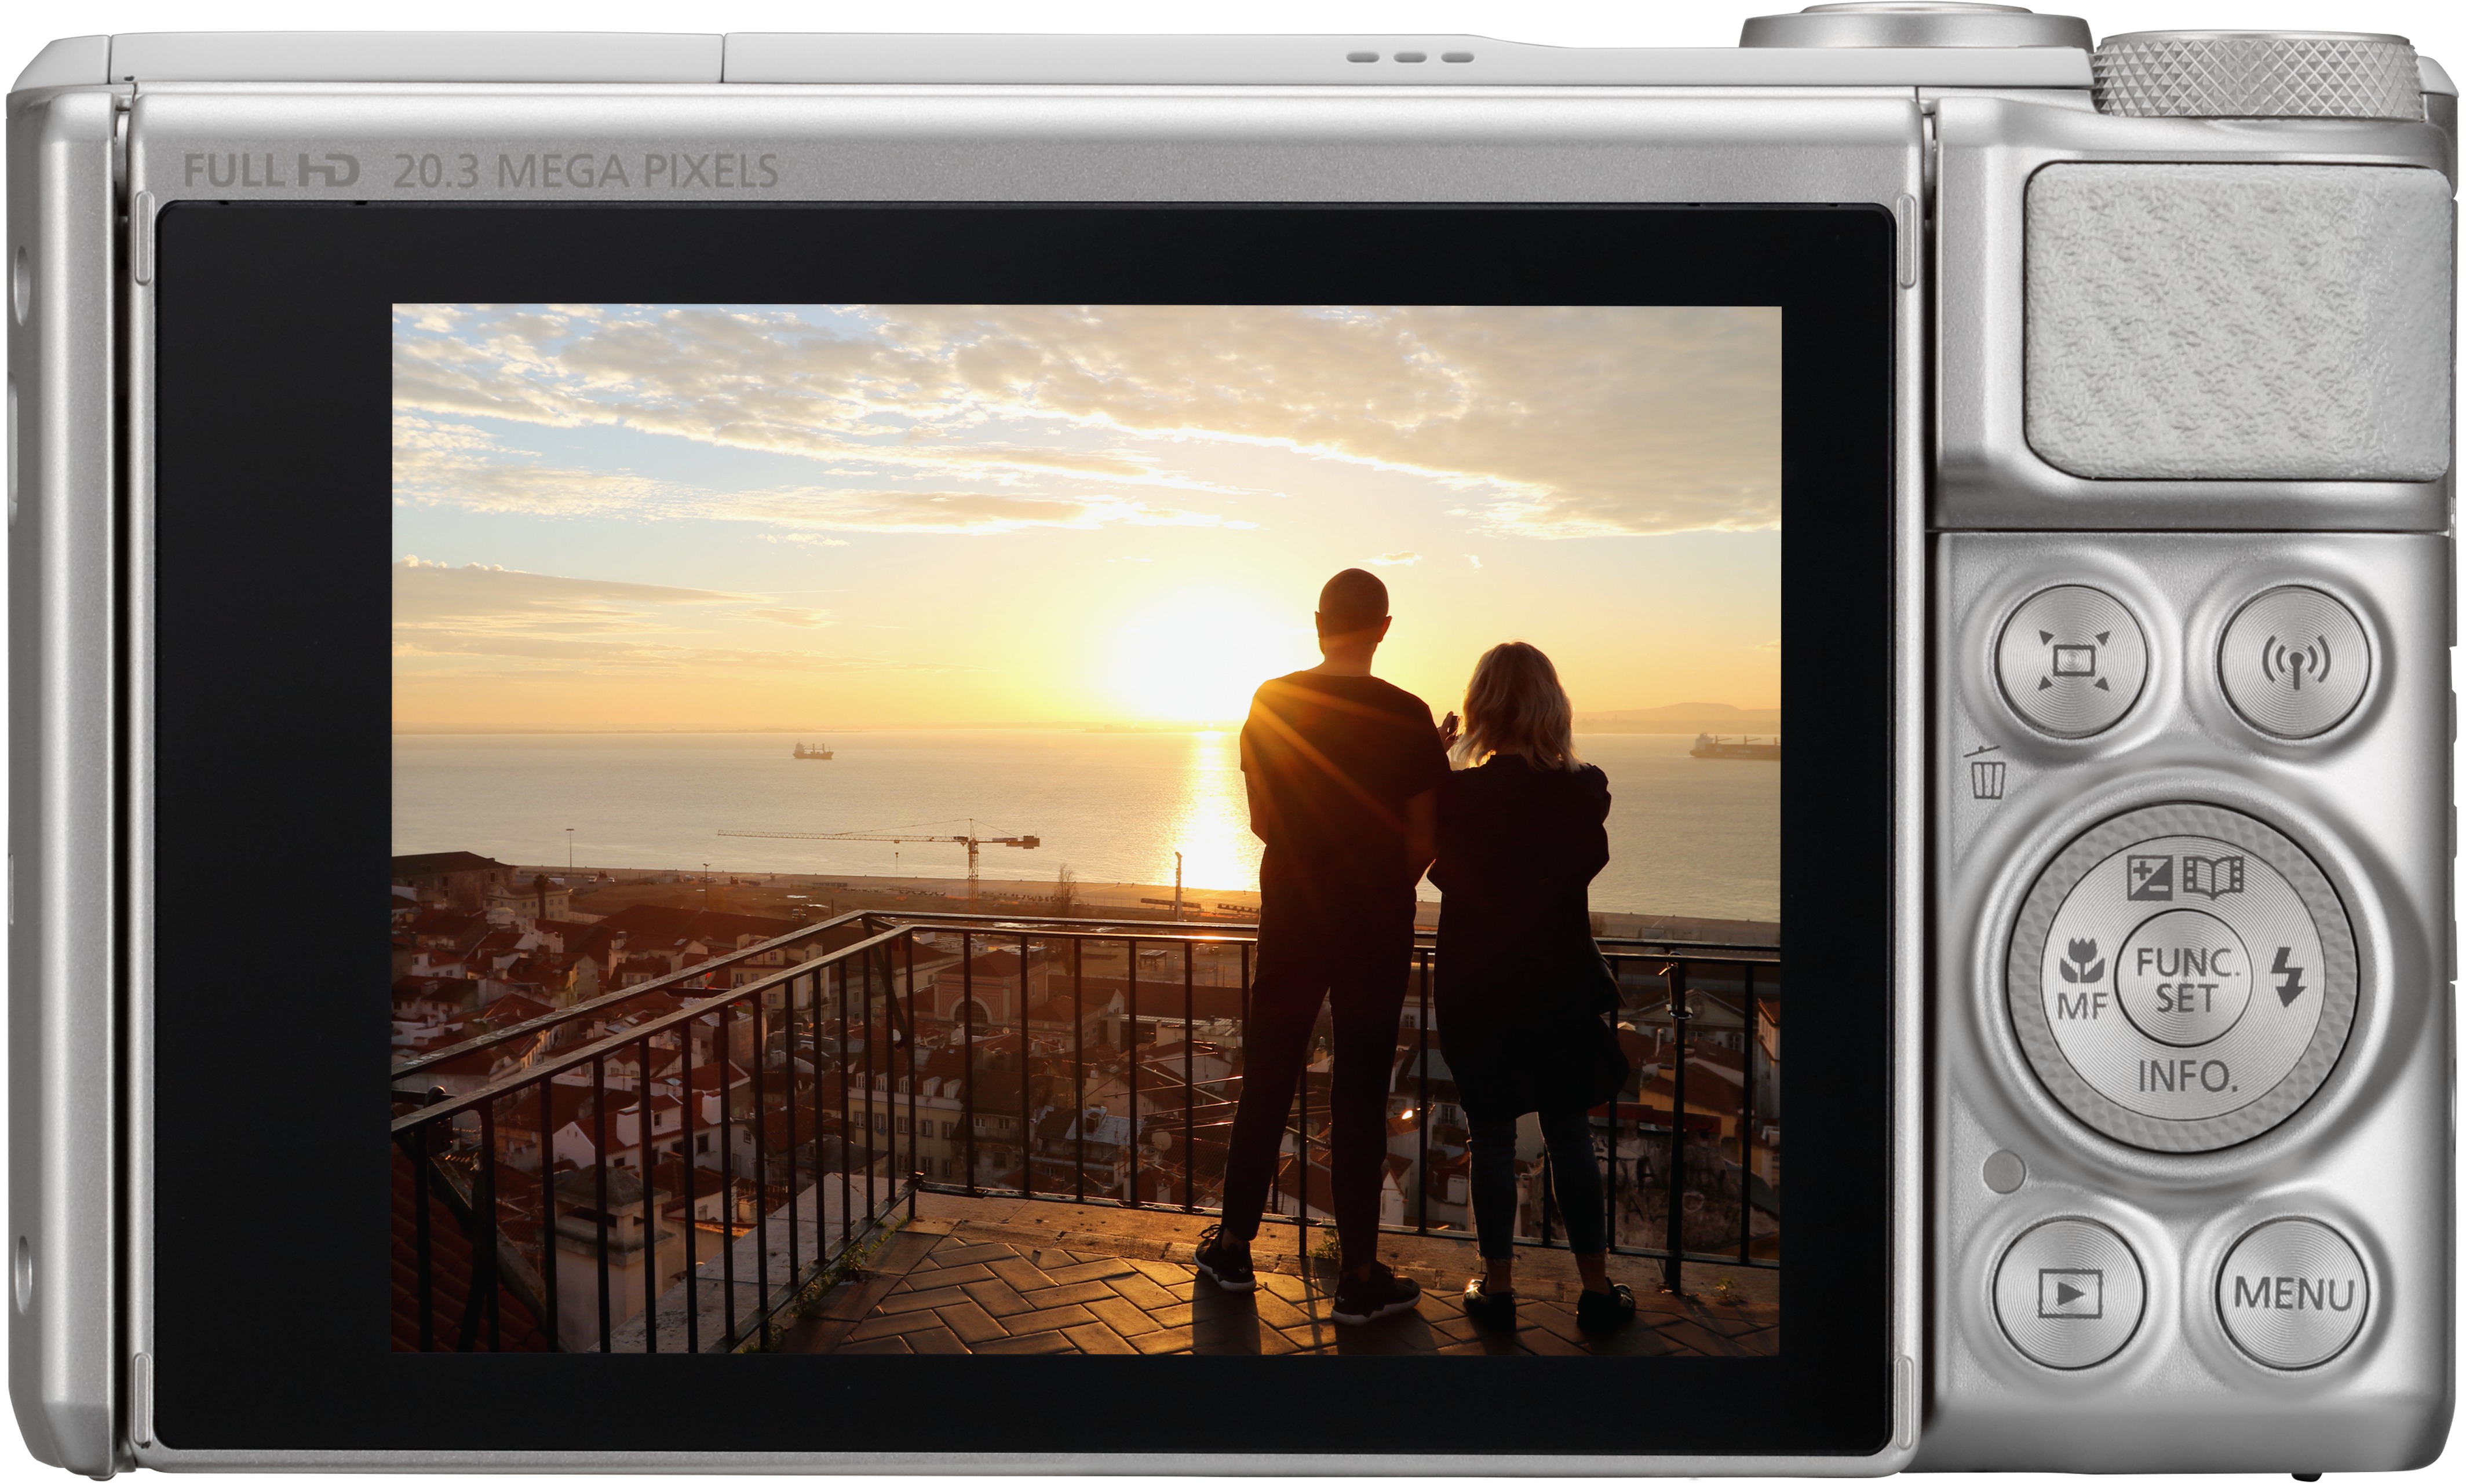Click the framing assist zoom button

pyautogui.click(x=2070, y=661)
